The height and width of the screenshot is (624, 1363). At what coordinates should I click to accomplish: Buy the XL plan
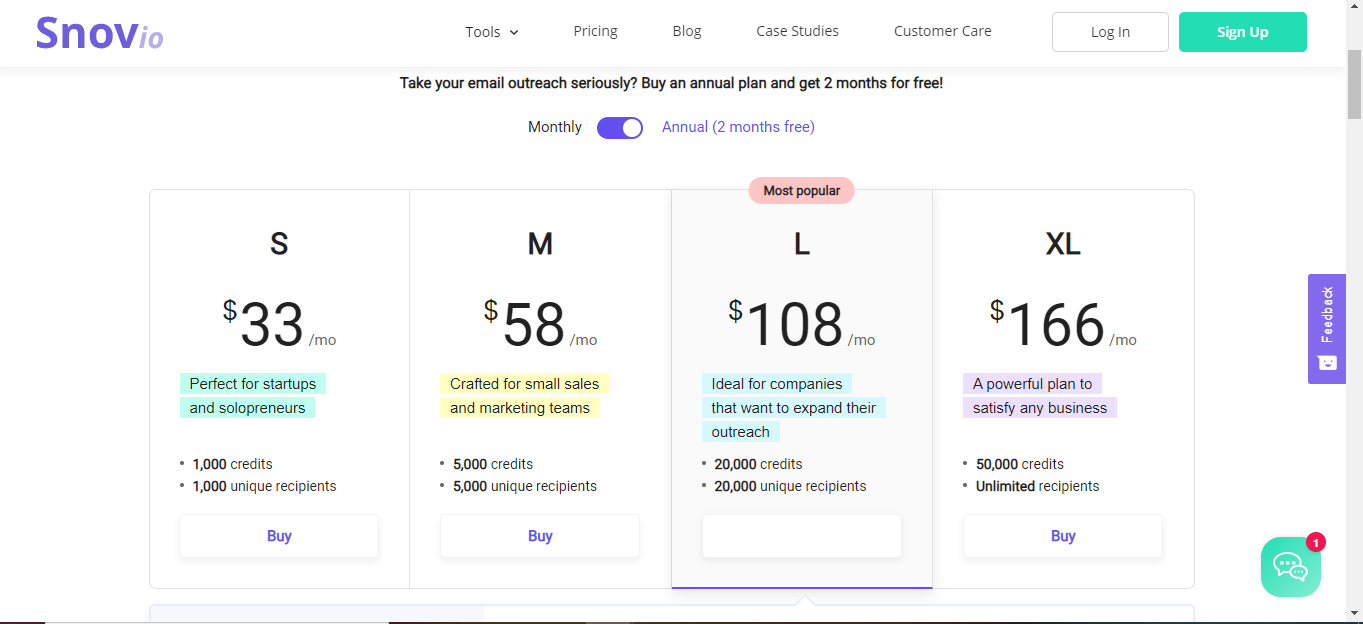[x=1063, y=536]
